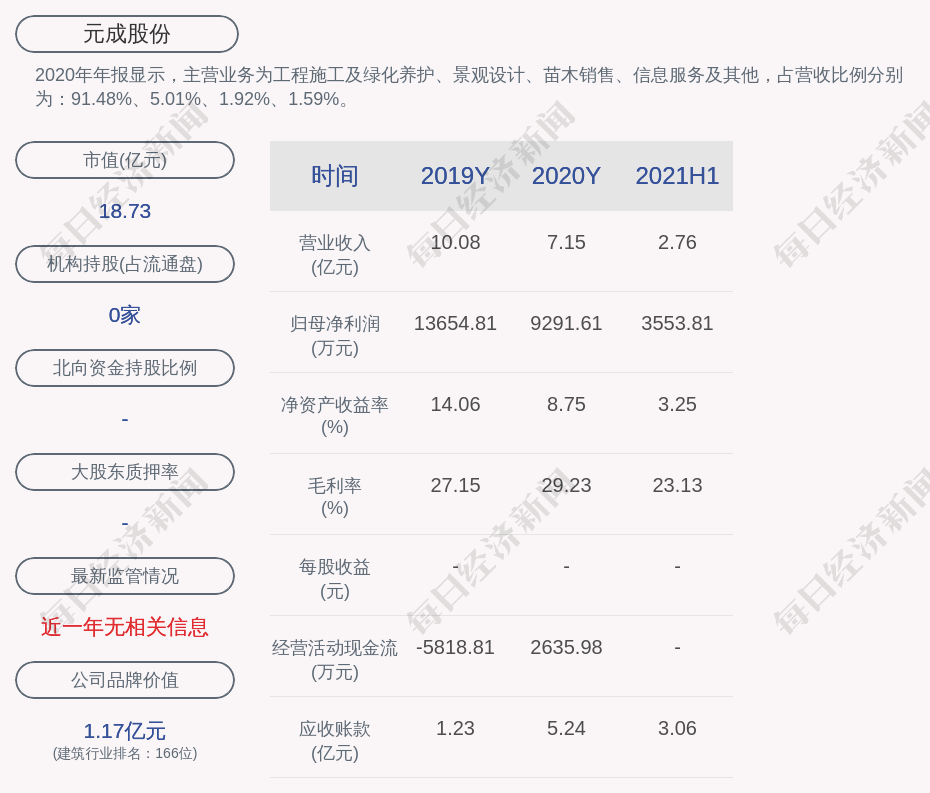This screenshot has width=930, height=793.
Task: Click the 应收账款 (亿元) row label
Action: 335,741
